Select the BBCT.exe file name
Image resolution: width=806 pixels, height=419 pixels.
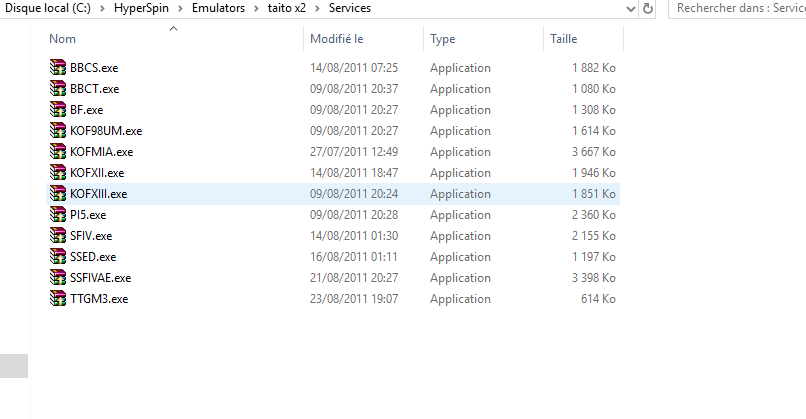[x=95, y=89]
